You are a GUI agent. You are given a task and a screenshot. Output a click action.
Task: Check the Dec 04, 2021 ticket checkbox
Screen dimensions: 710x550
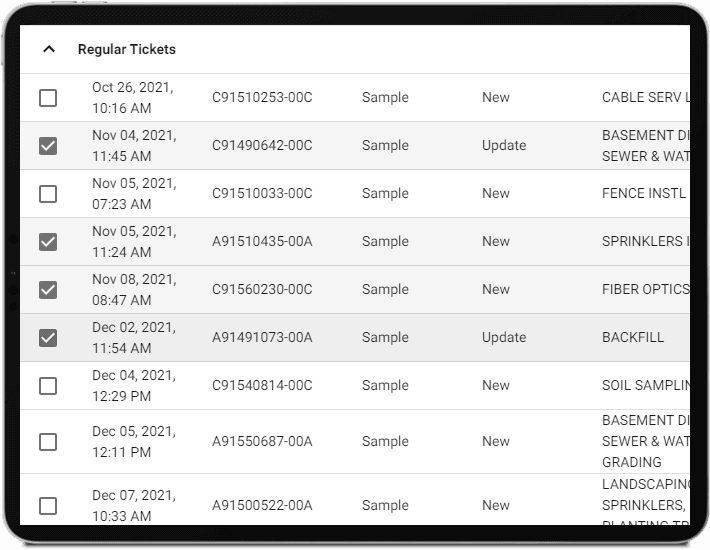(x=48, y=386)
